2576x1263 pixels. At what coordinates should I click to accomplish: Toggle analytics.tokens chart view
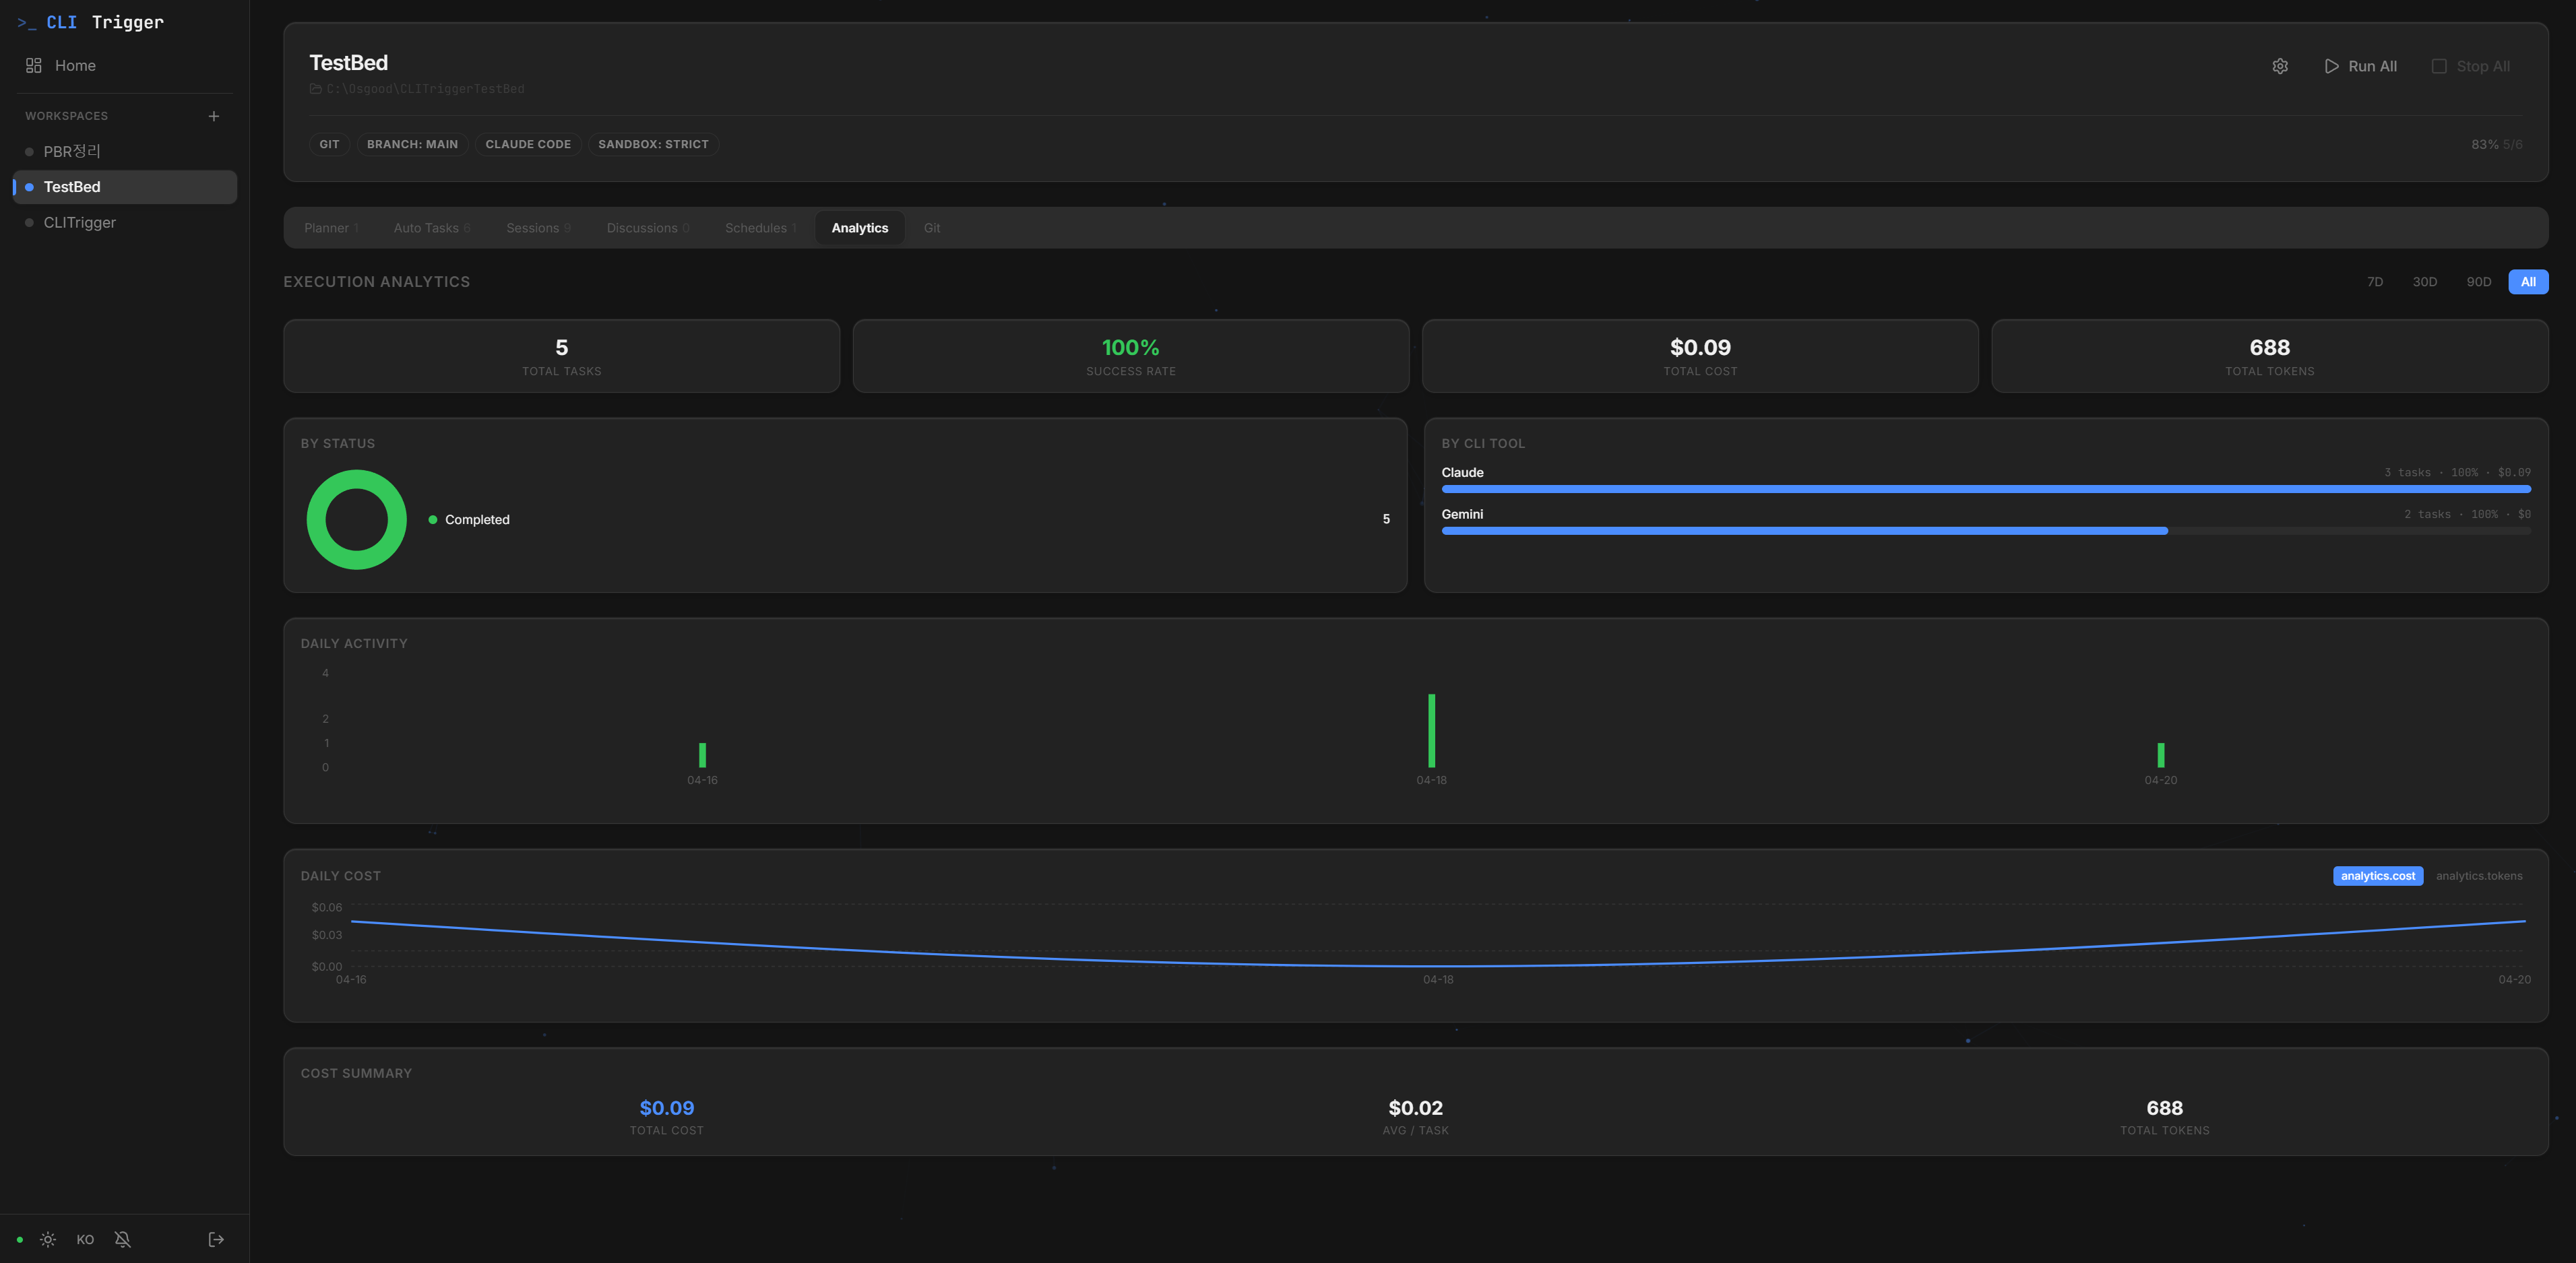tap(2478, 876)
